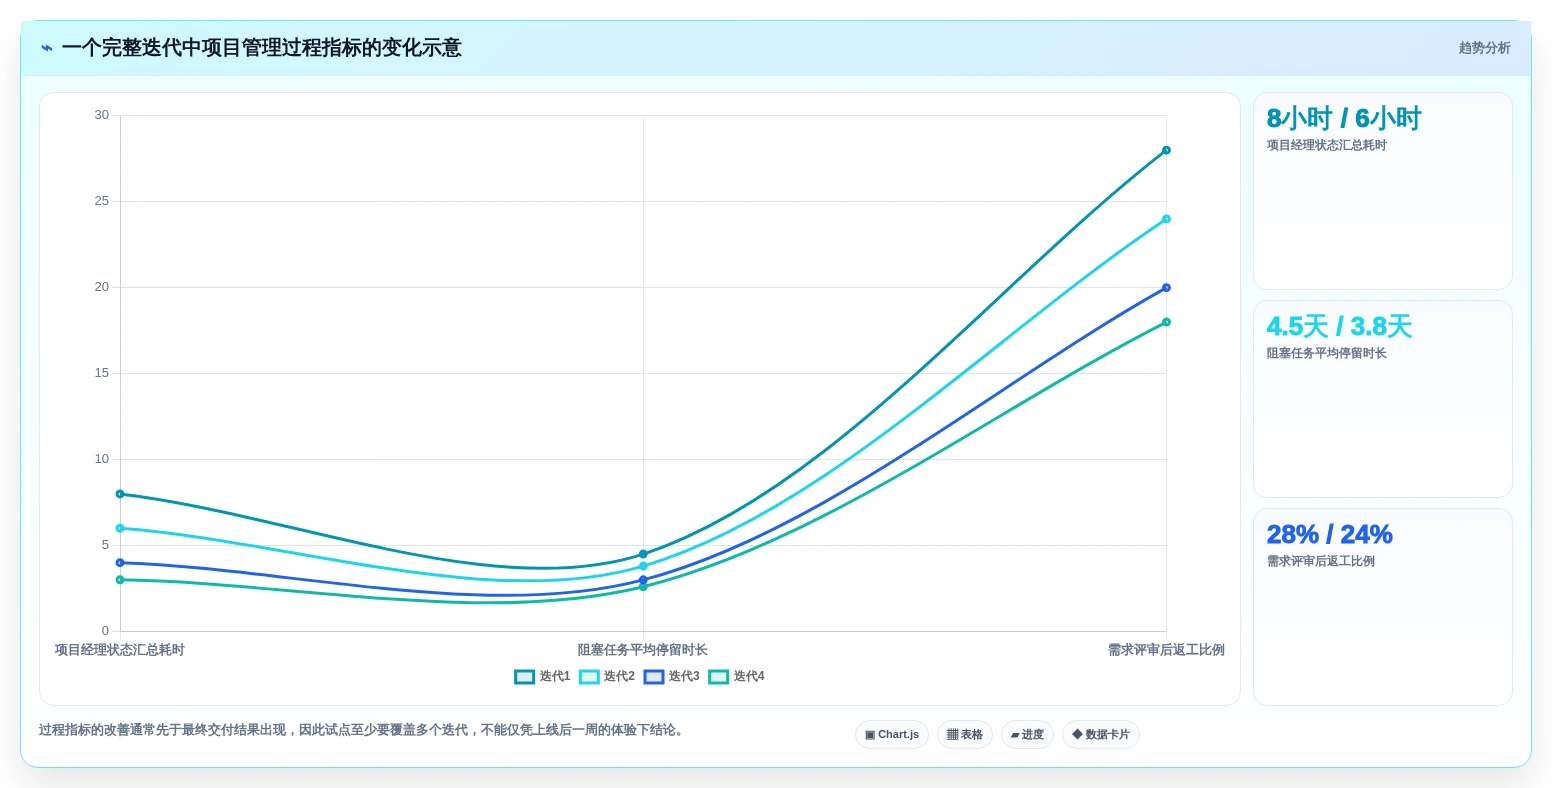Viewport: 1552px width, 788px height.
Task: Click 迭代4 data point at 阻塞任务平均停留时长
Action: (x=643, y=587)
